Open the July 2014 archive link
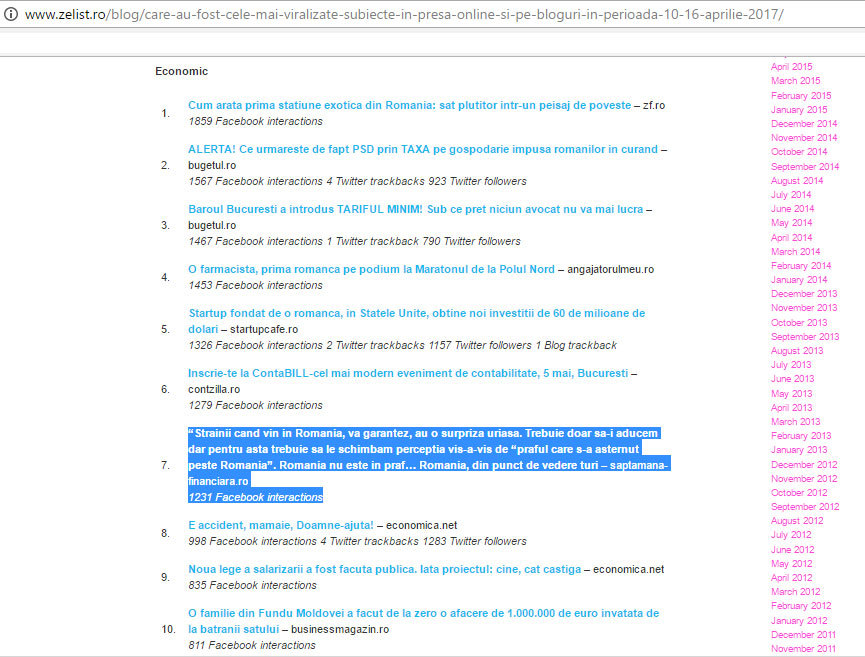 tap(789, 195)
